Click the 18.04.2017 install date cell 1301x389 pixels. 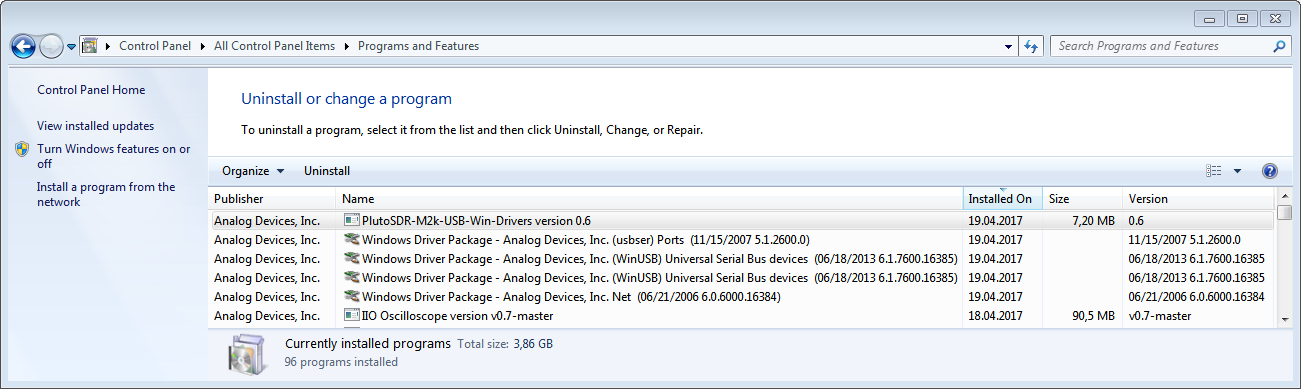(x=995, y=316)
